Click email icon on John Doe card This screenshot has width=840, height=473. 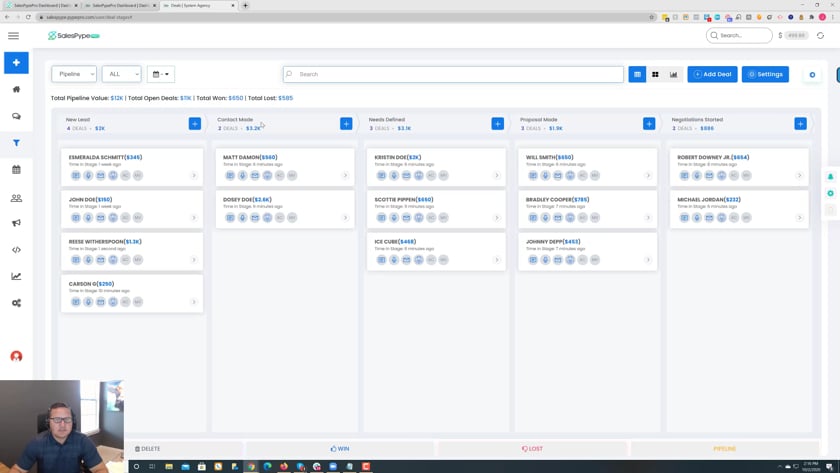(x=101, y=217)
